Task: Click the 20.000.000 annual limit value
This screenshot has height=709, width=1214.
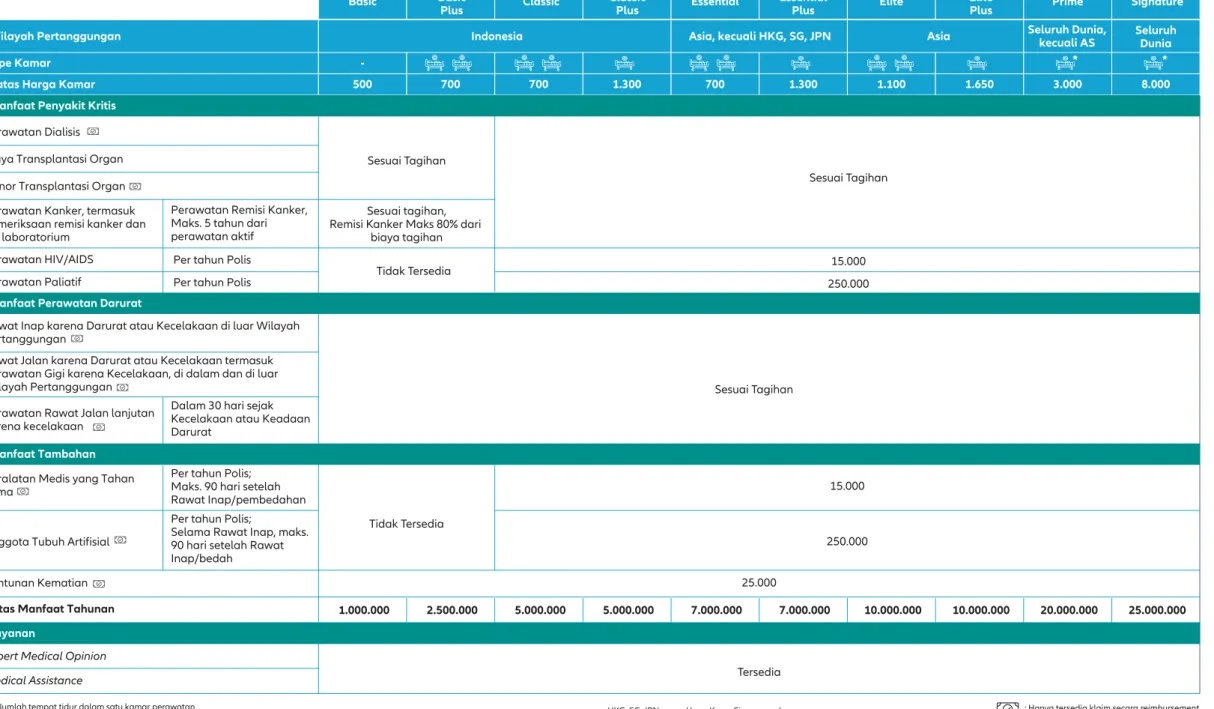Action: click(x=1067, y=610)
